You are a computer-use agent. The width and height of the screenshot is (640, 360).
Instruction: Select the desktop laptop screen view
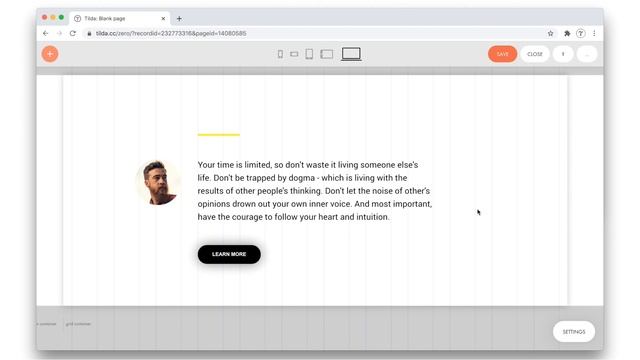click(351, 54)
